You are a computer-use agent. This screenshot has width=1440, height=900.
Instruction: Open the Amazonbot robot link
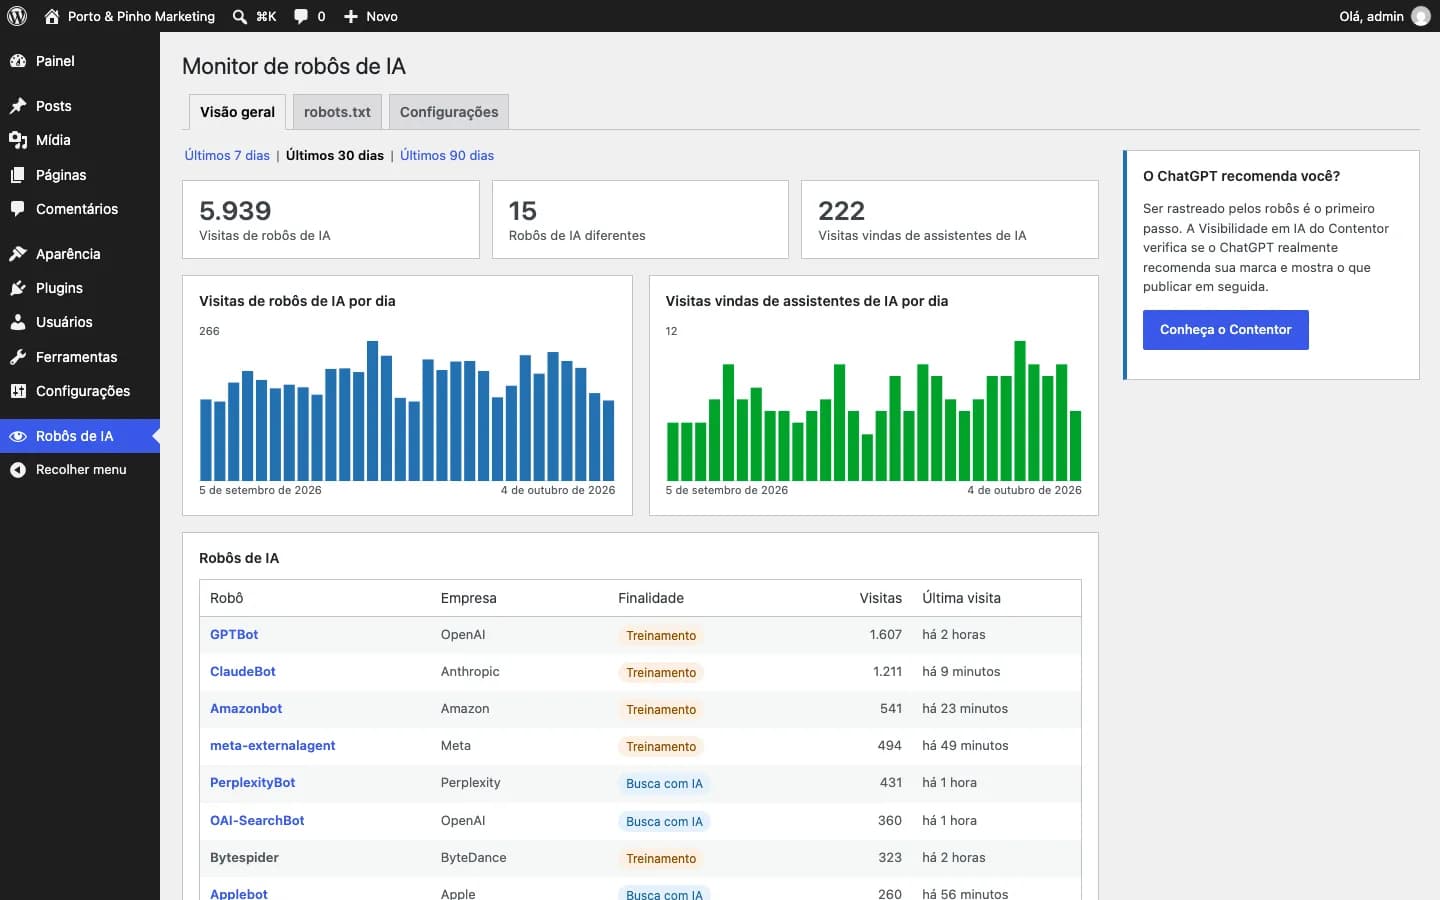tap(246, 709)
